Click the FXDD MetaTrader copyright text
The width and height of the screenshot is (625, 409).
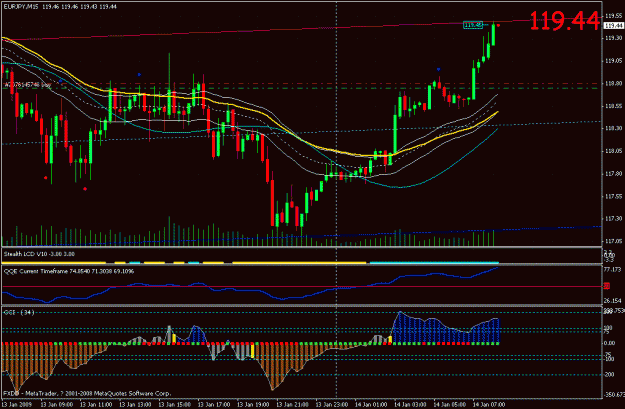(x=87, y=393)
